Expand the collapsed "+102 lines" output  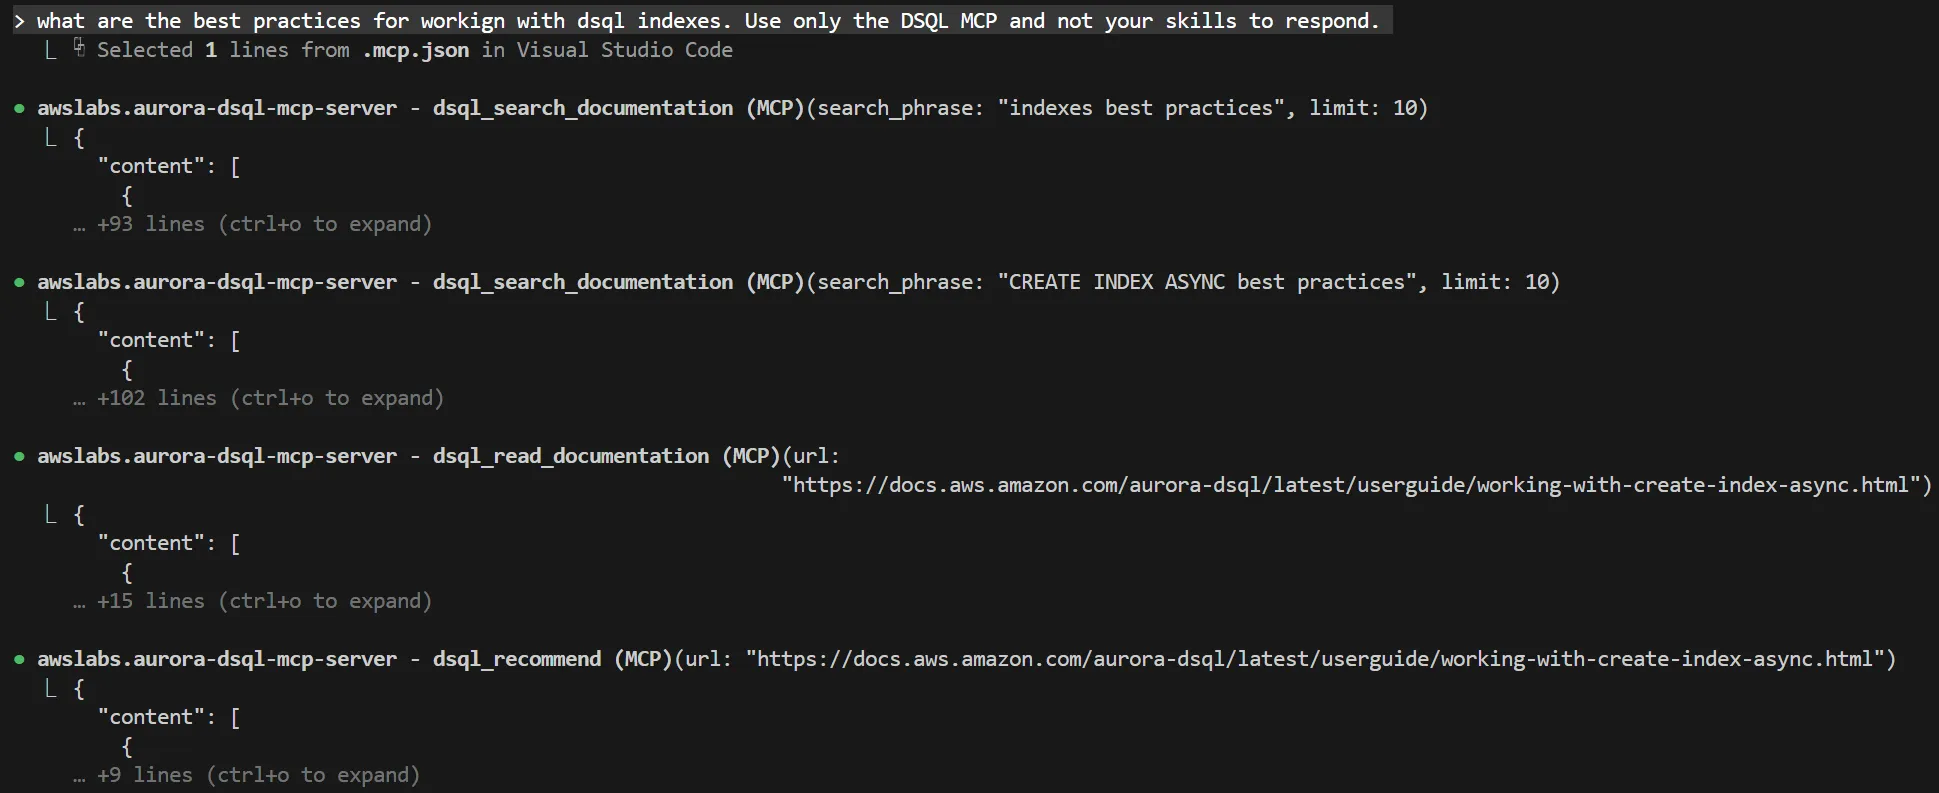(x=270, y=398)
